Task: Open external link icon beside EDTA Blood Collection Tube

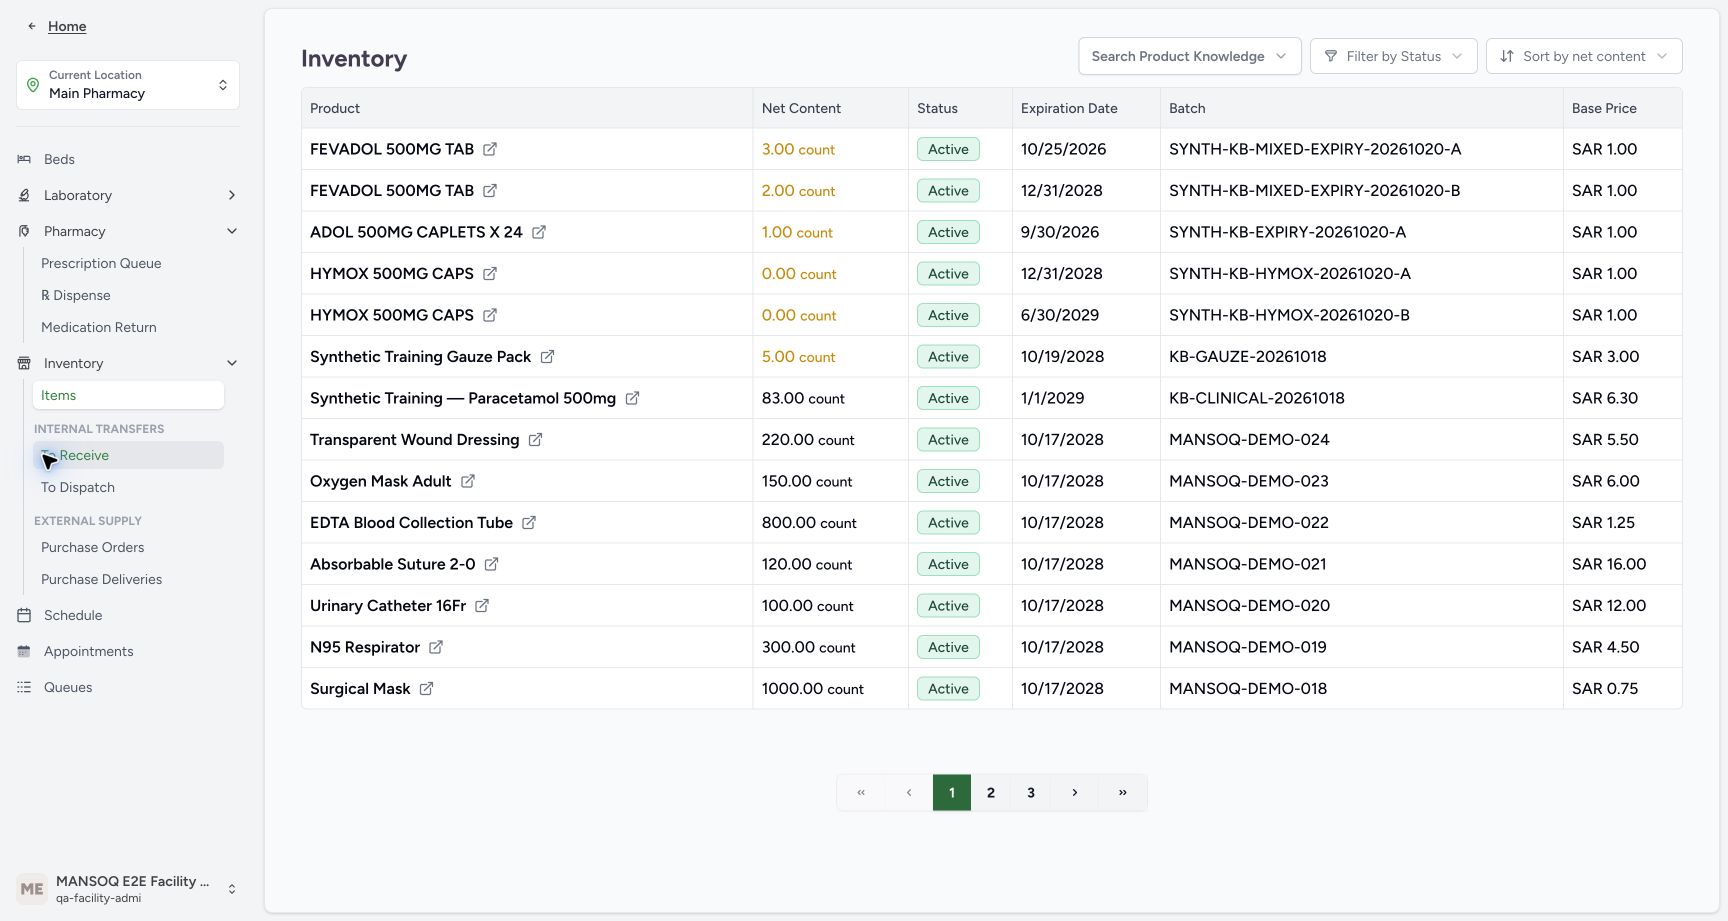Action: pos(529,523)
